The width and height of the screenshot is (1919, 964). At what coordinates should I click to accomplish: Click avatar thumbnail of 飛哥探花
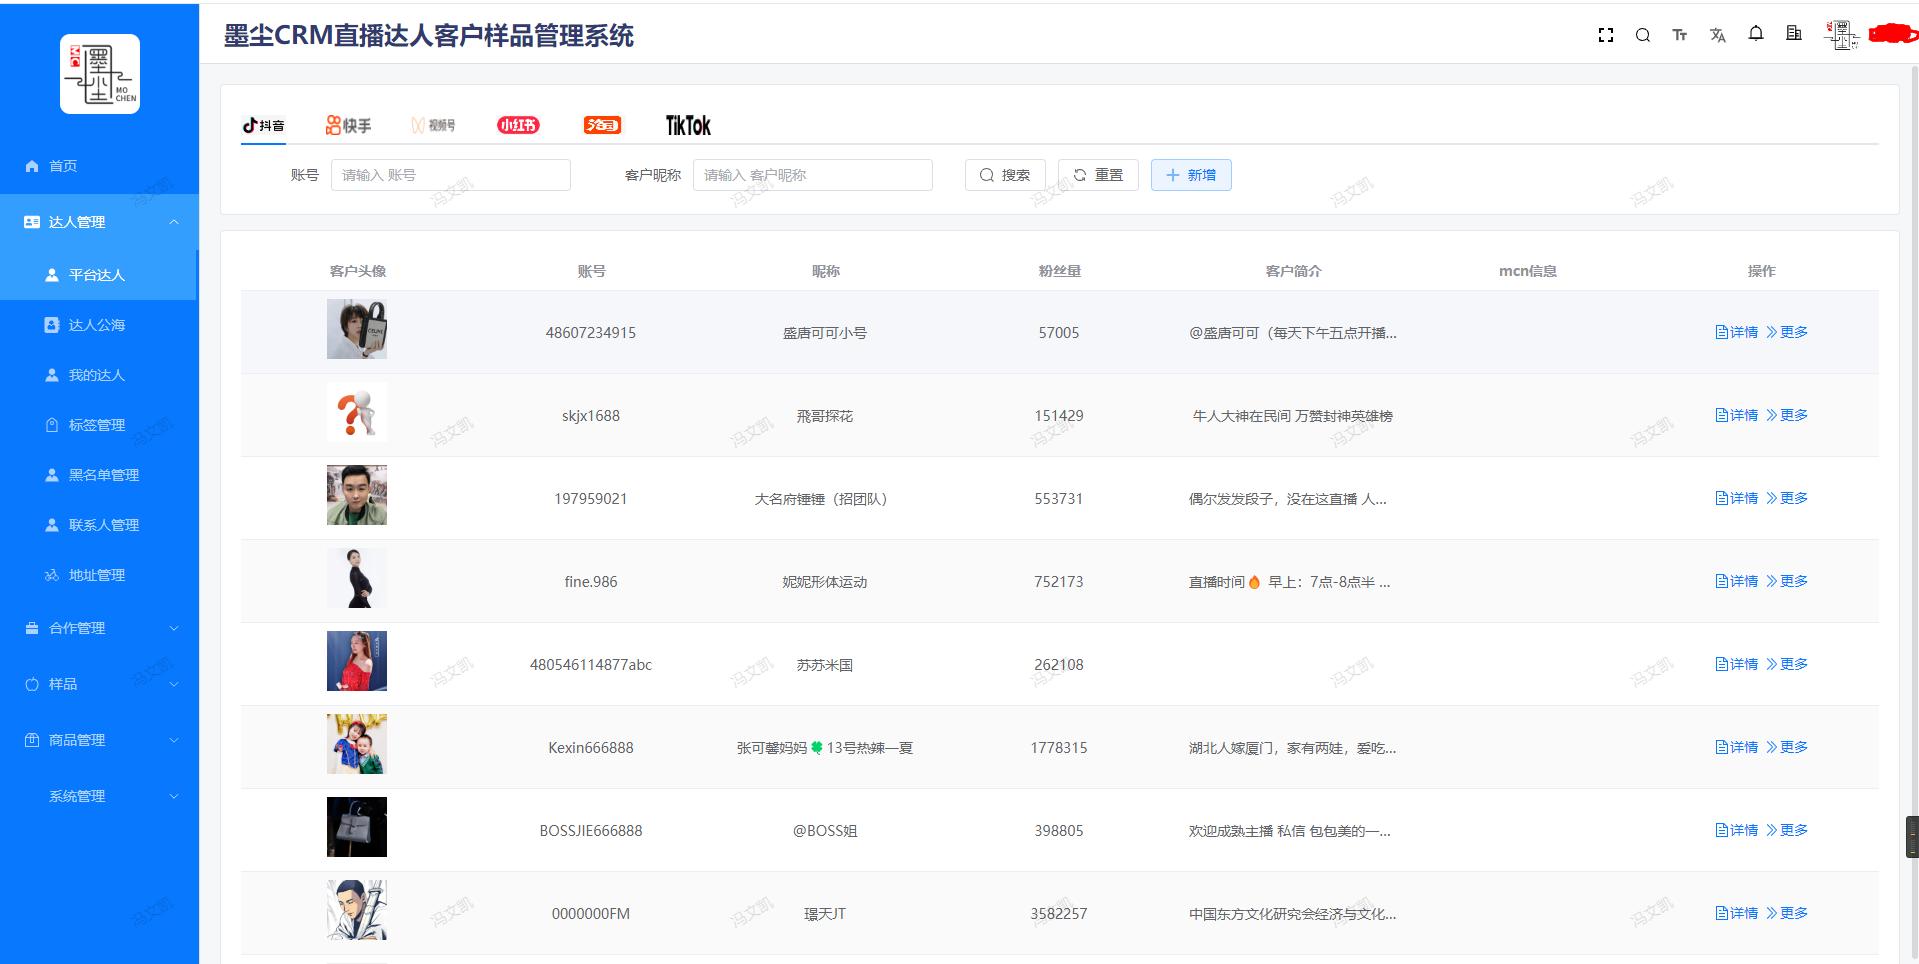357,412
